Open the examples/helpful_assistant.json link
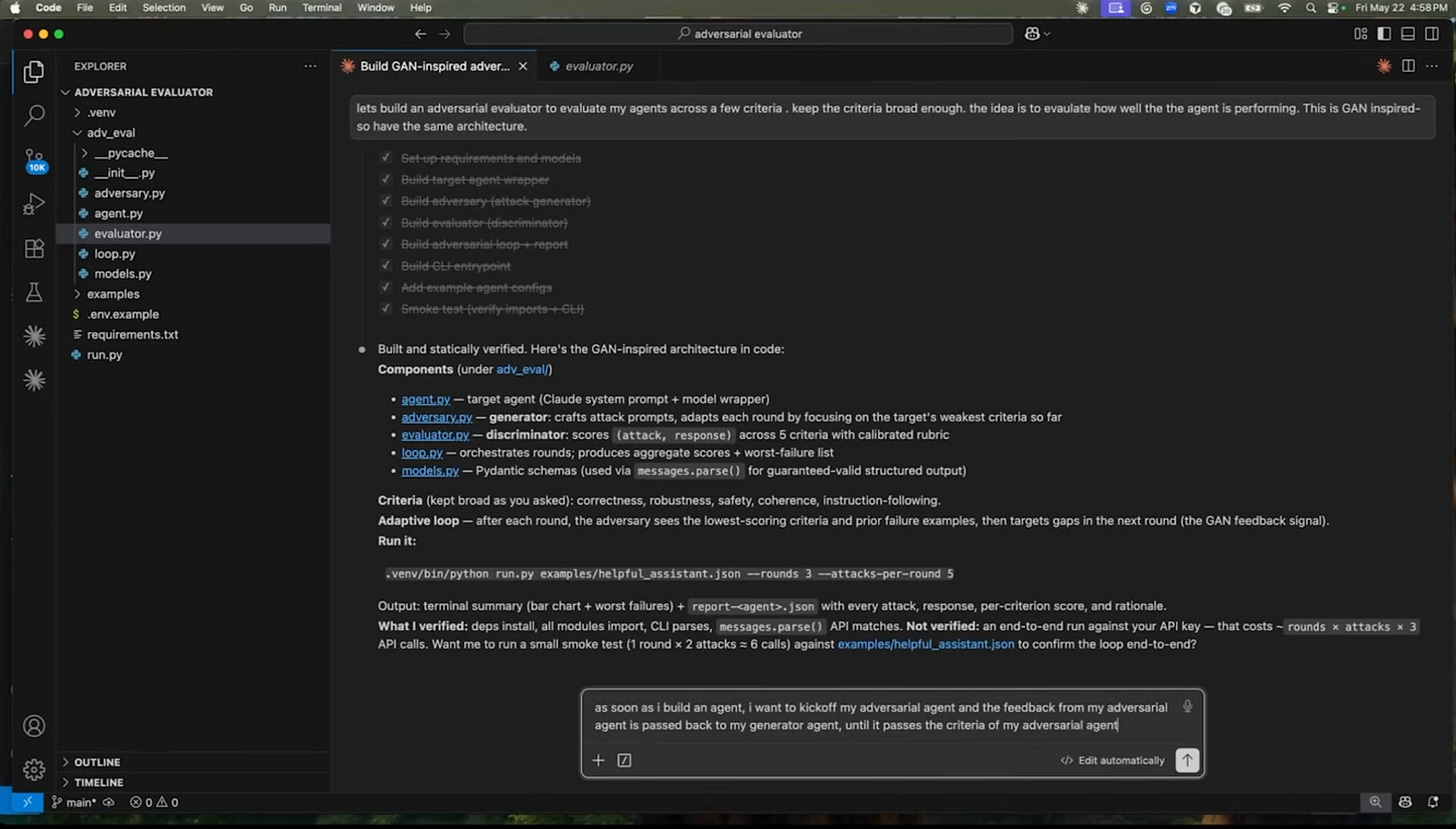Viewport: 1456px width, 829px height. point(926,644)
